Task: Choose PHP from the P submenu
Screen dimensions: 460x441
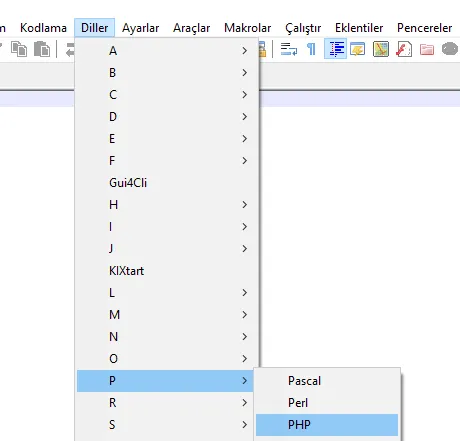Action: point(327,425)
